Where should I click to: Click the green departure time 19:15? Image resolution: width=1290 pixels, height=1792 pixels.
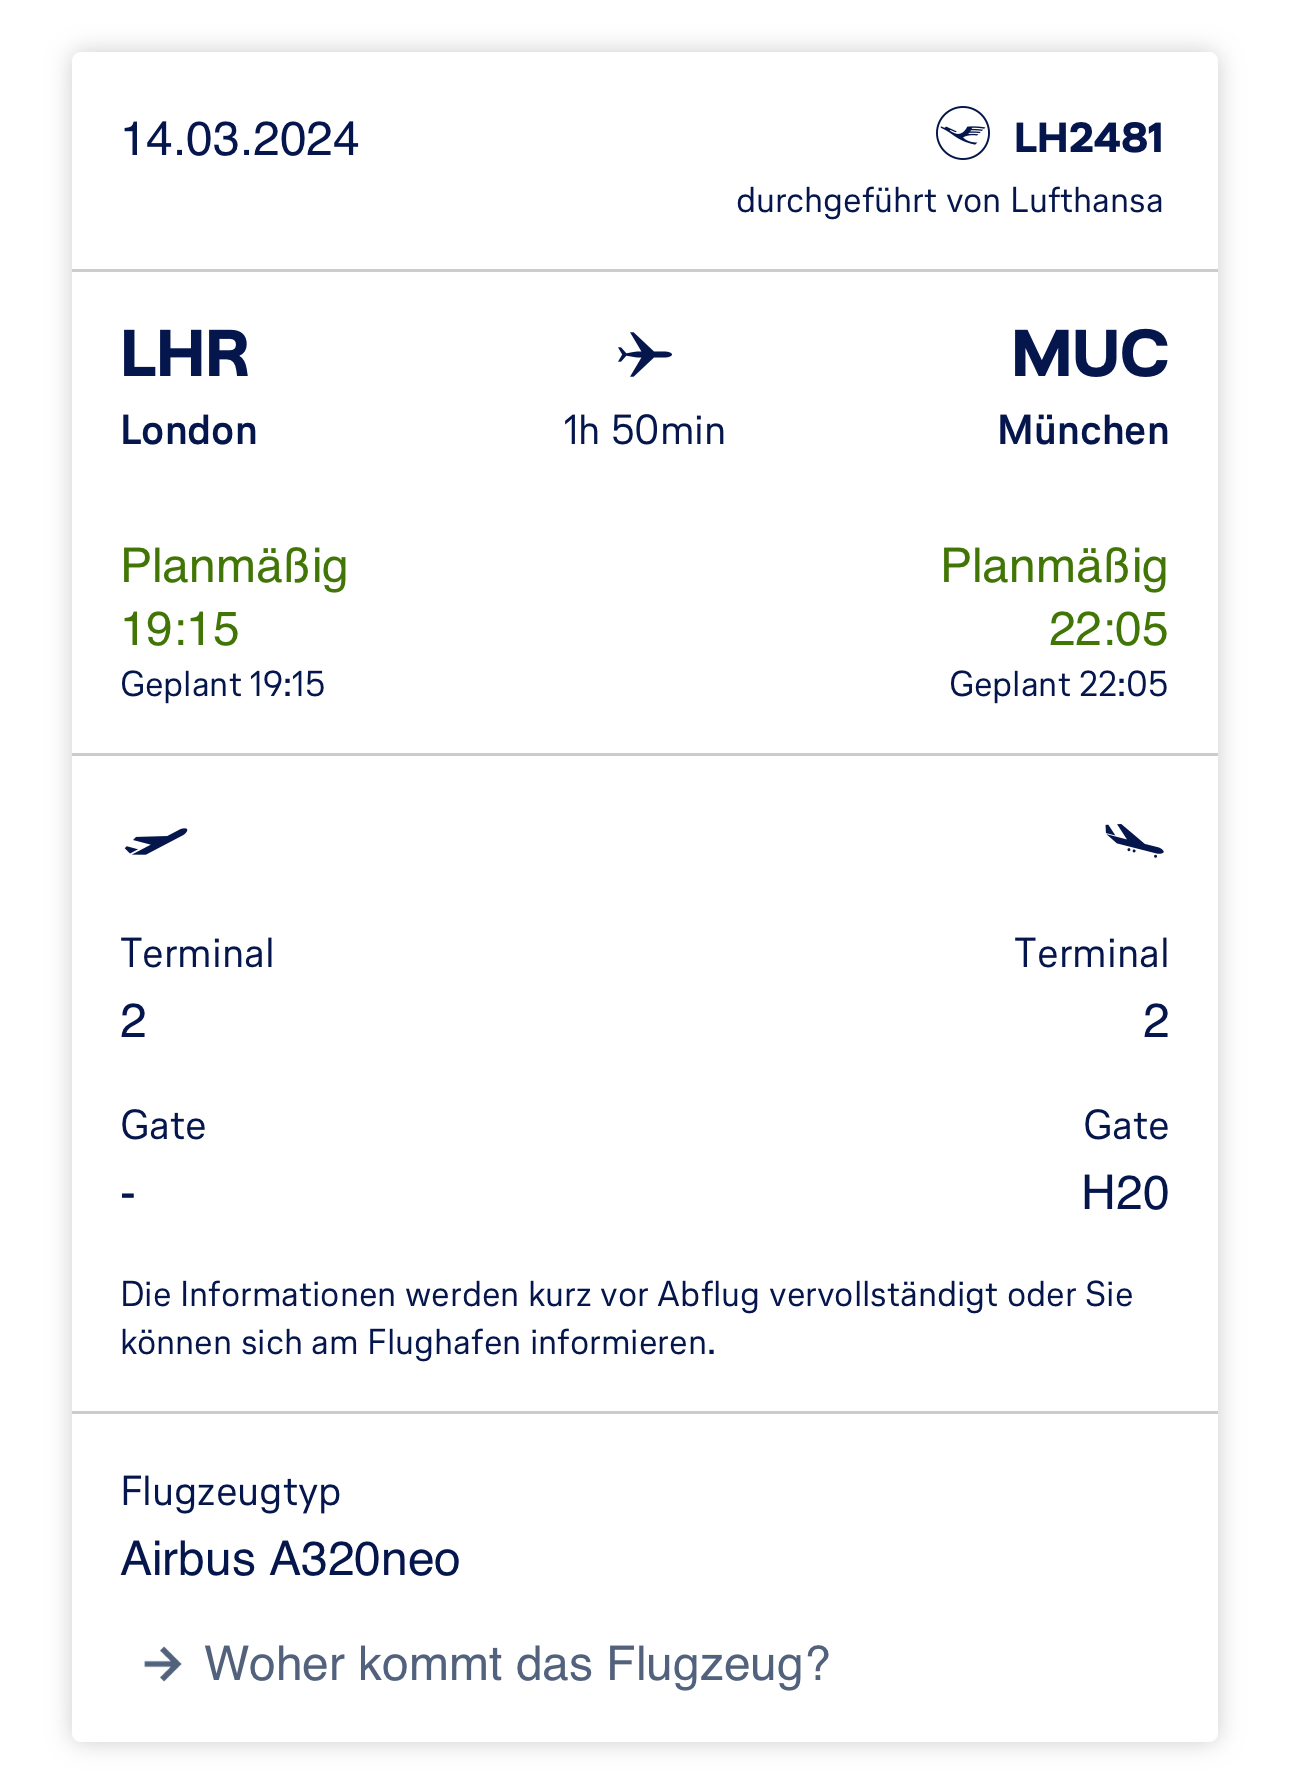pos(180,629)
